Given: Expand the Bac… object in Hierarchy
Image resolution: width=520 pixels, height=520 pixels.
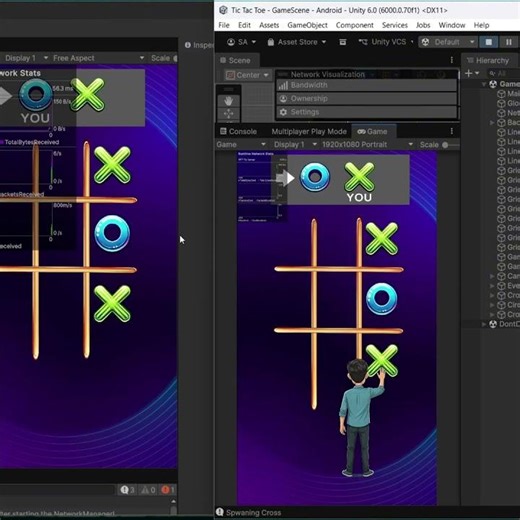Looking at the screenshot, I should (492, 123).
